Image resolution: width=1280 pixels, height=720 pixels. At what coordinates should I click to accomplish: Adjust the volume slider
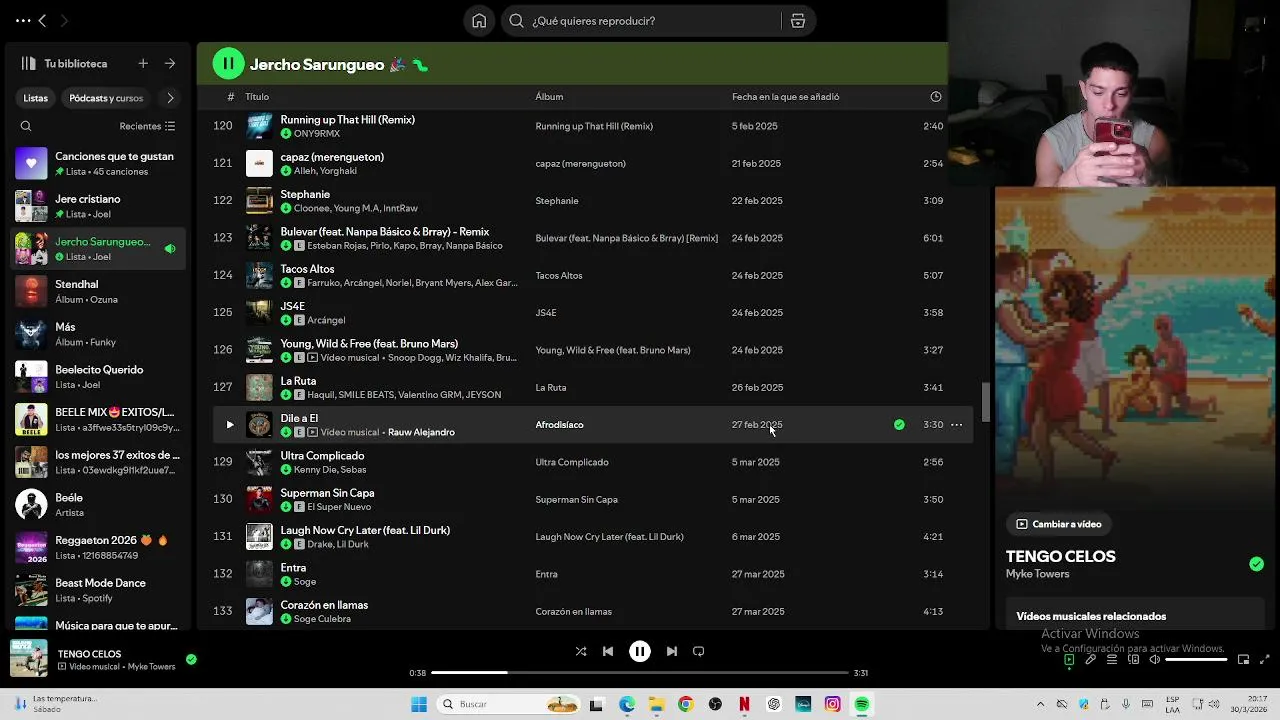(x=1196, y=660)
